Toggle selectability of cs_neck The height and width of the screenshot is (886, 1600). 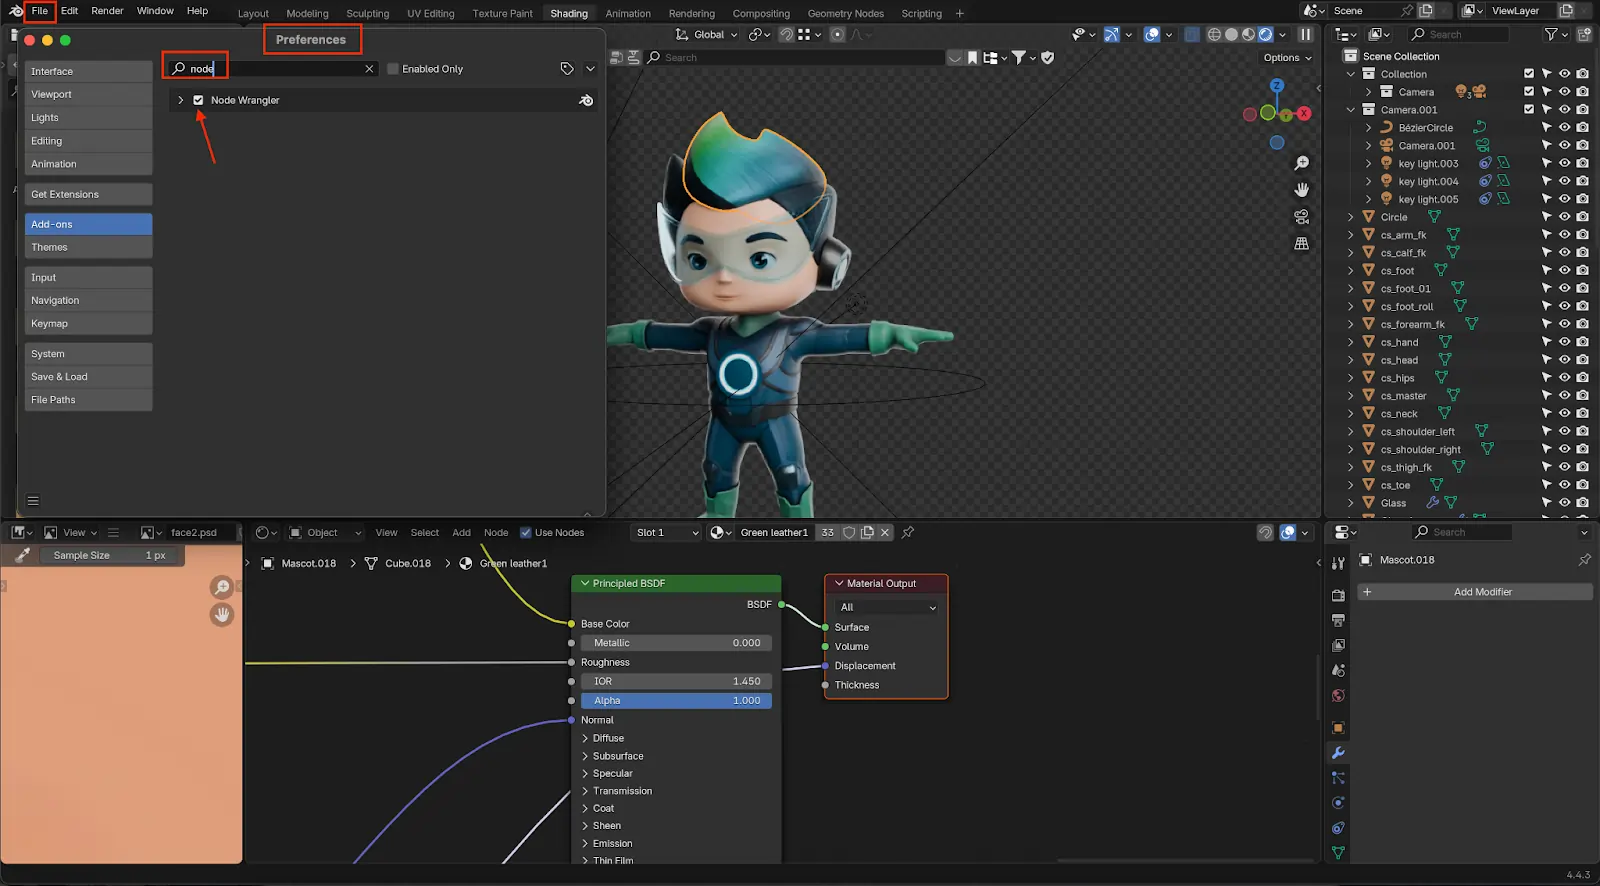(x=1546, y=414)
